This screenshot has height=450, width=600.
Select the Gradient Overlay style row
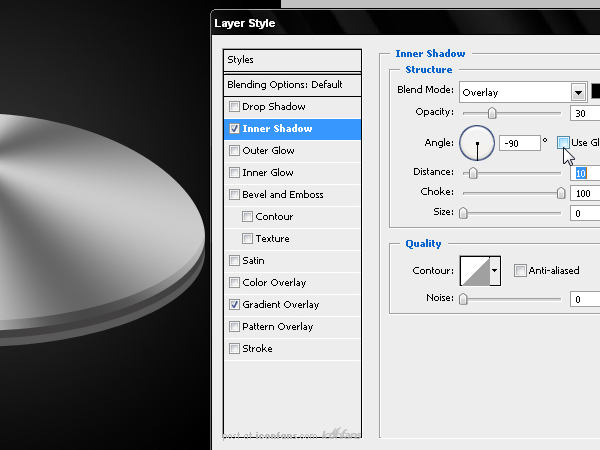click(x=292, y=305)
